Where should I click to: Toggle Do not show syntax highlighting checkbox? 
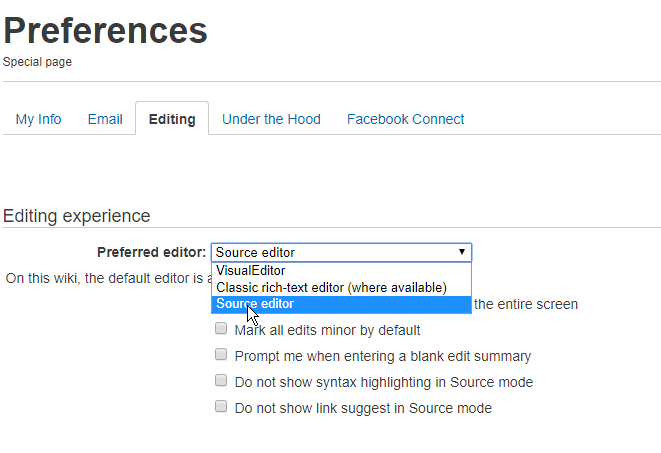221,381
